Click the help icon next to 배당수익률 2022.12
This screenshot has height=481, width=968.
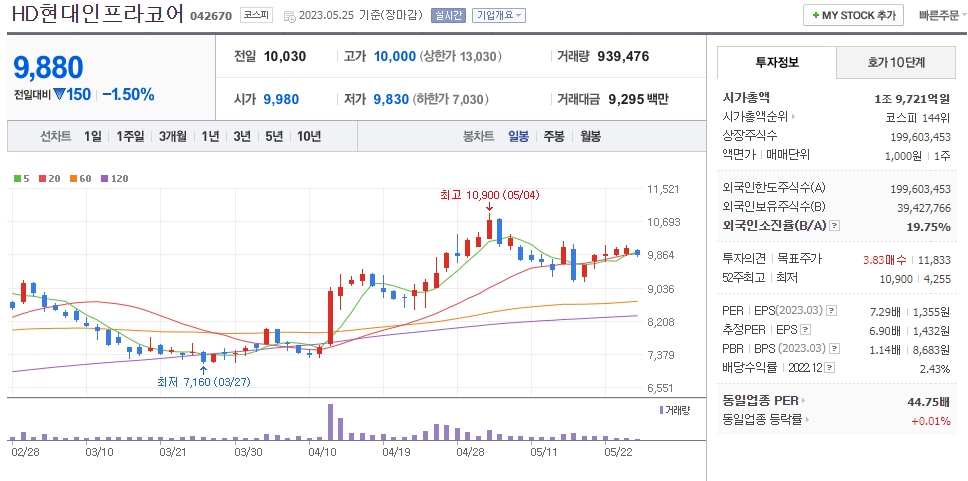(830, 368)
